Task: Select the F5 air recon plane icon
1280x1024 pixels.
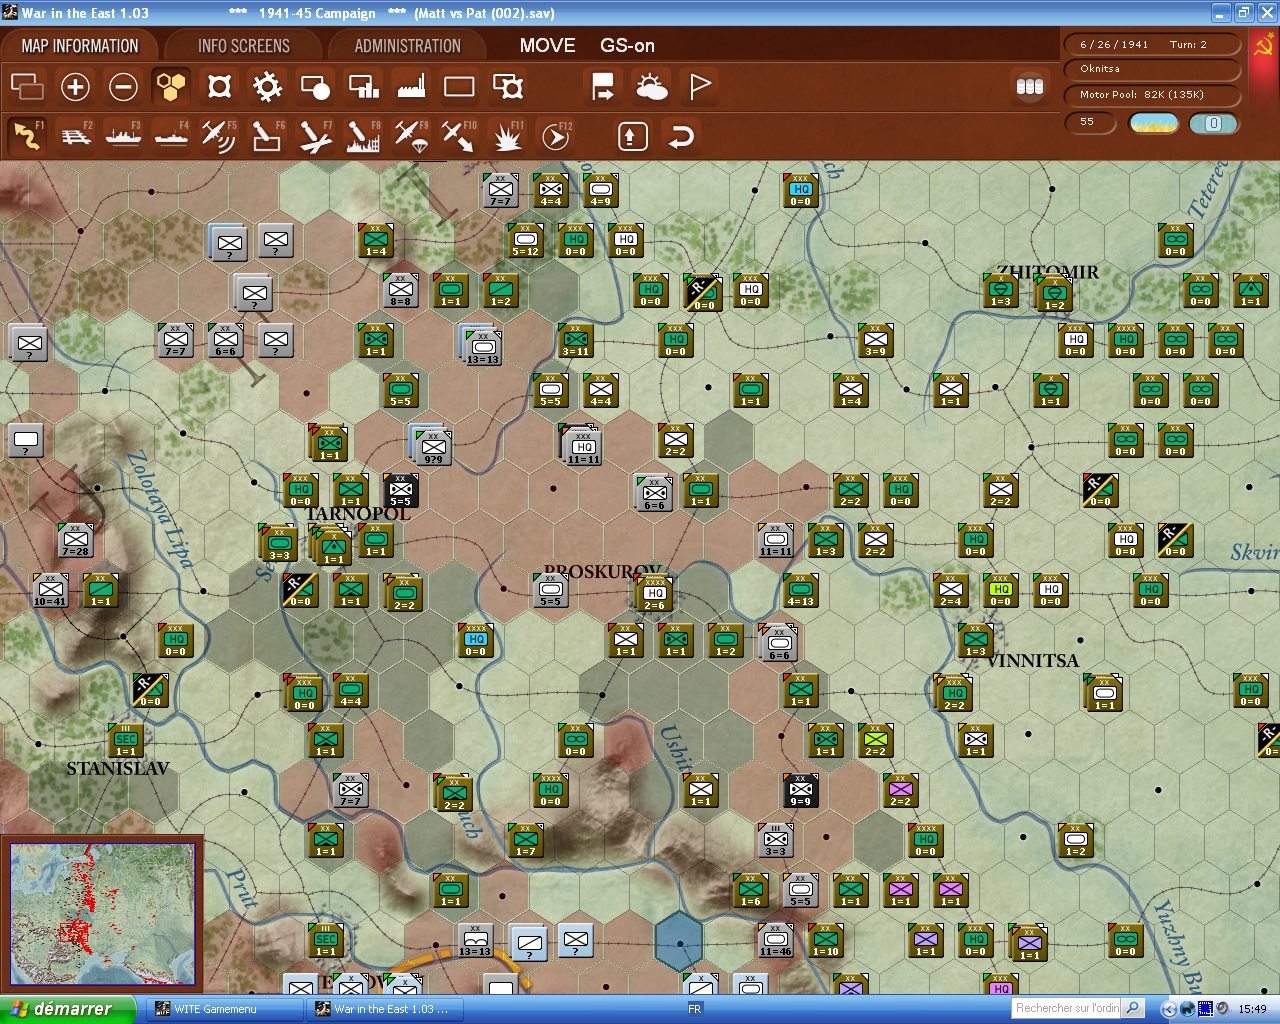Action: [x=219, y=136]
